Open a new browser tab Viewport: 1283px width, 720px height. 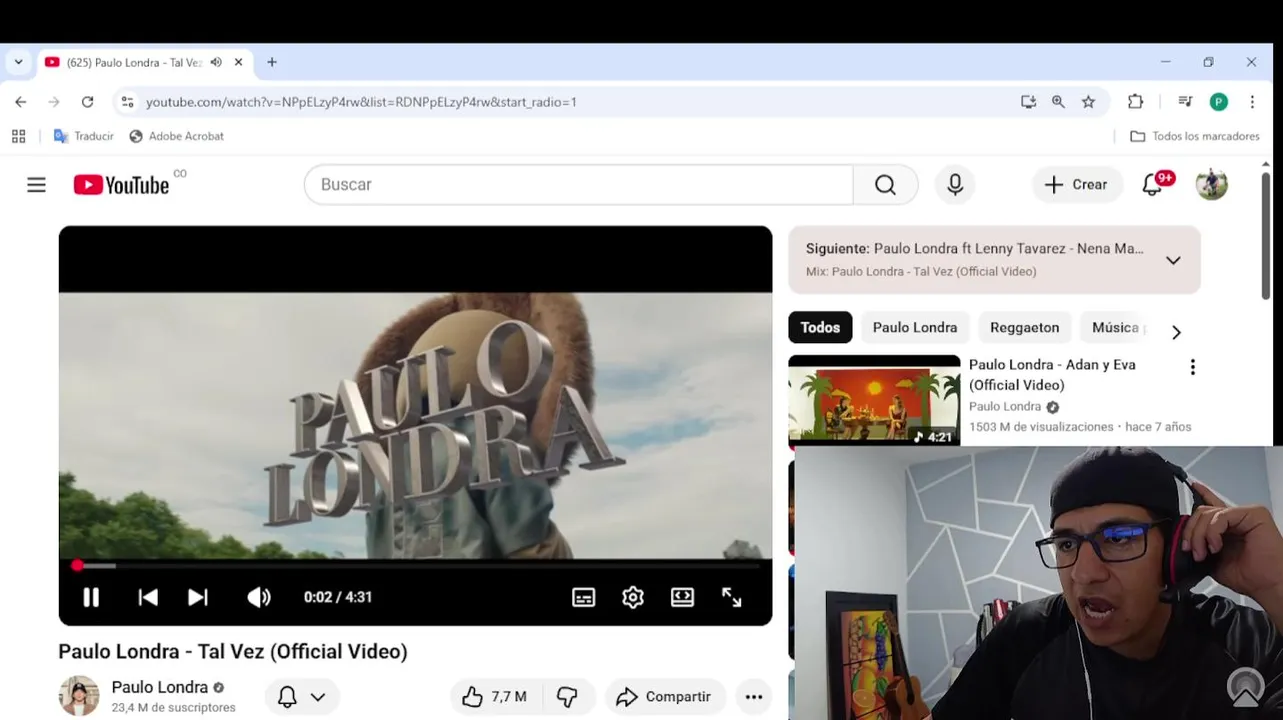[x=272, y=62]
